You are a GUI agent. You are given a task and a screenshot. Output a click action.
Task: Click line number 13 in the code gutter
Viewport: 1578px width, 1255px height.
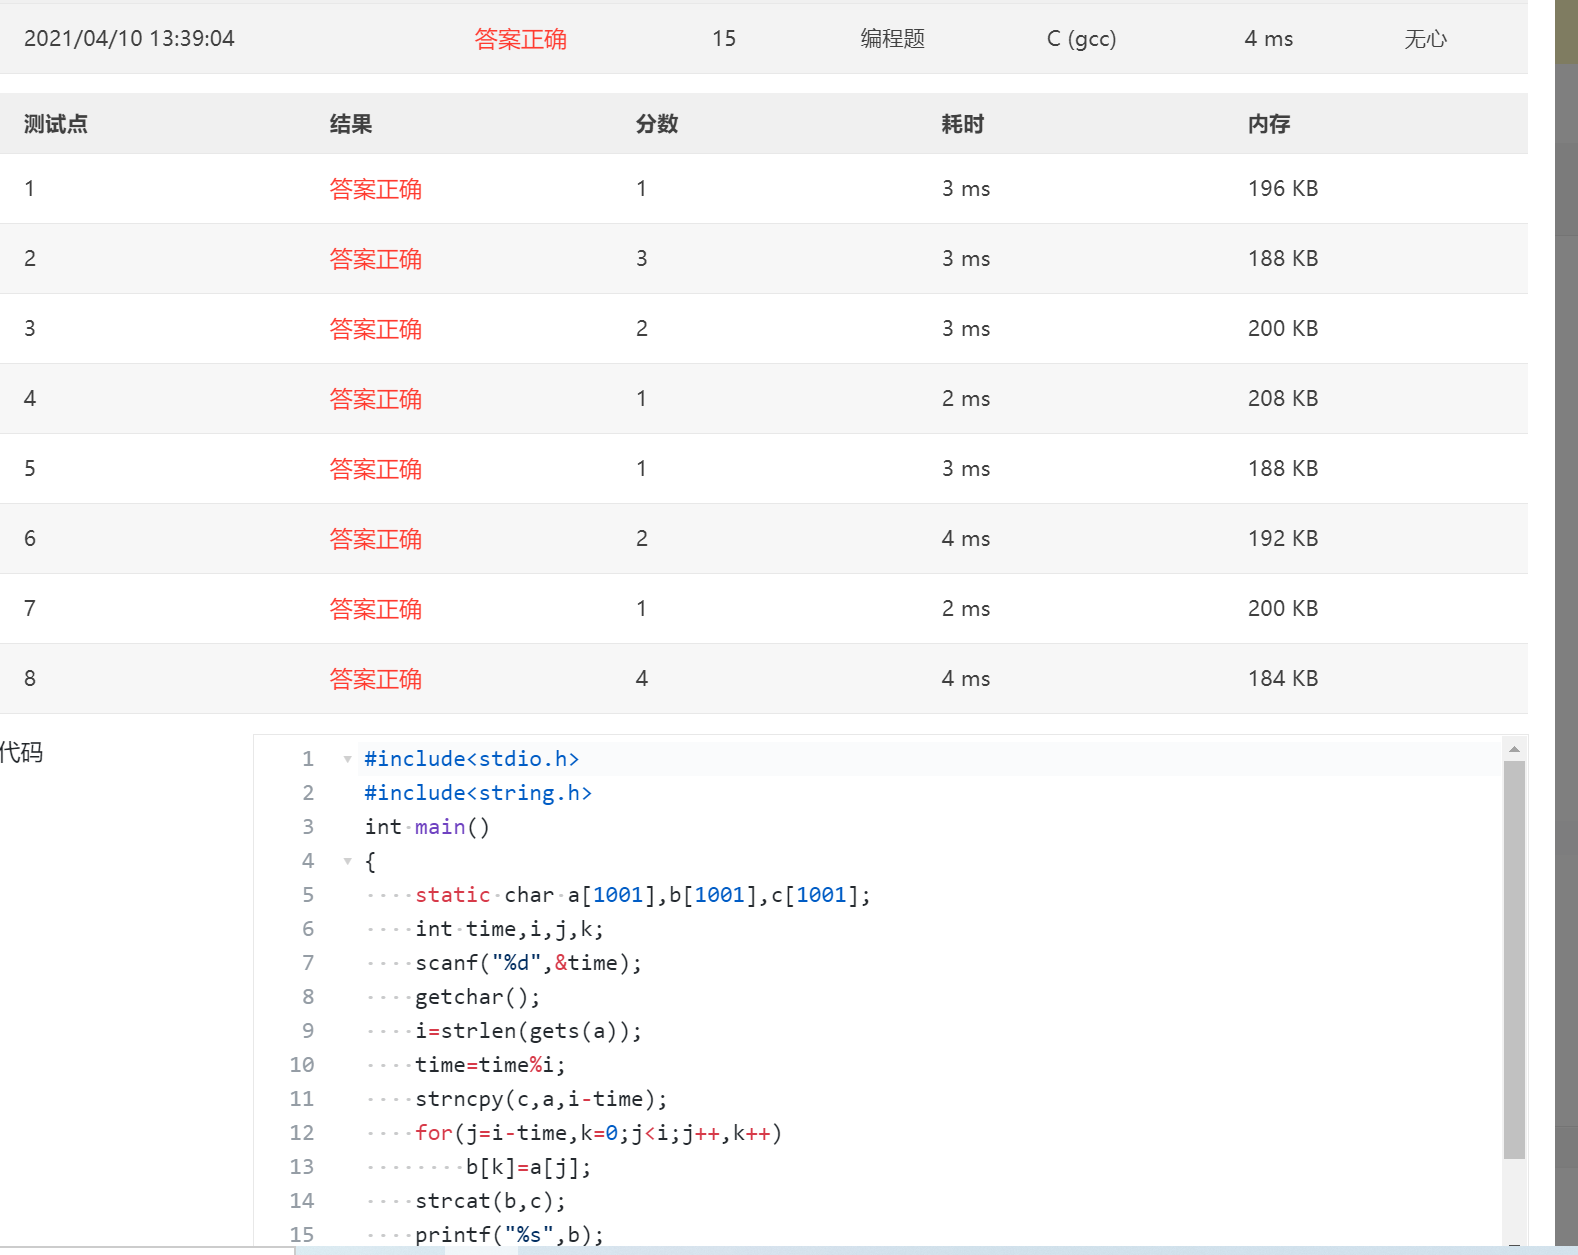302,1167
